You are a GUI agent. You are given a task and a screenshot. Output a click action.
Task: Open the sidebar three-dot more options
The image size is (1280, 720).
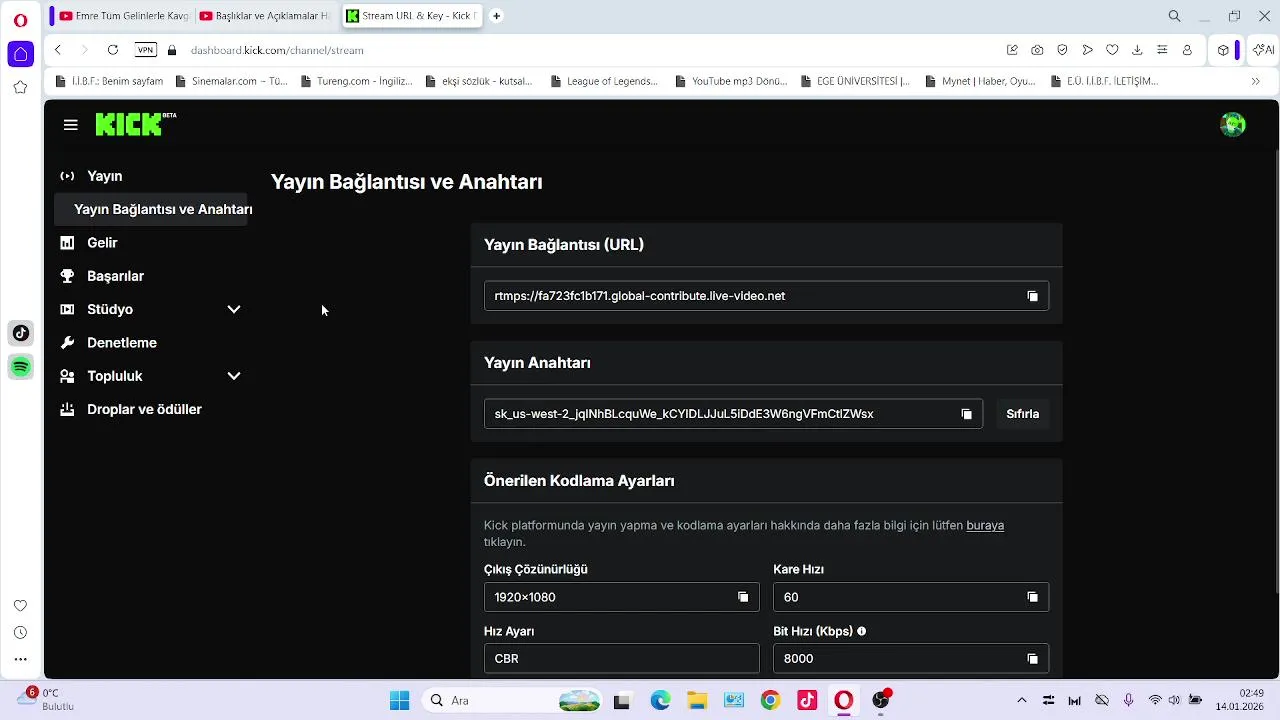pyautogui.click(x=20, y=659)
